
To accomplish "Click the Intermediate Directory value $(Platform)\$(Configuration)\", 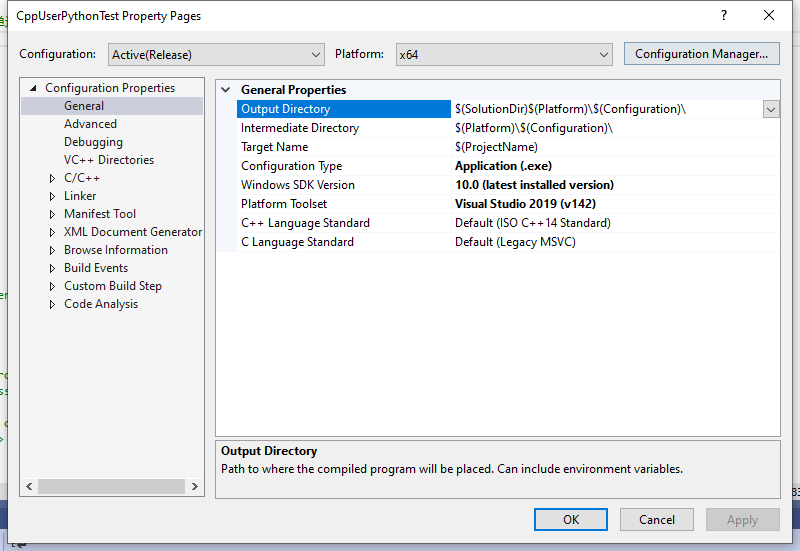I will click(534, 128).
